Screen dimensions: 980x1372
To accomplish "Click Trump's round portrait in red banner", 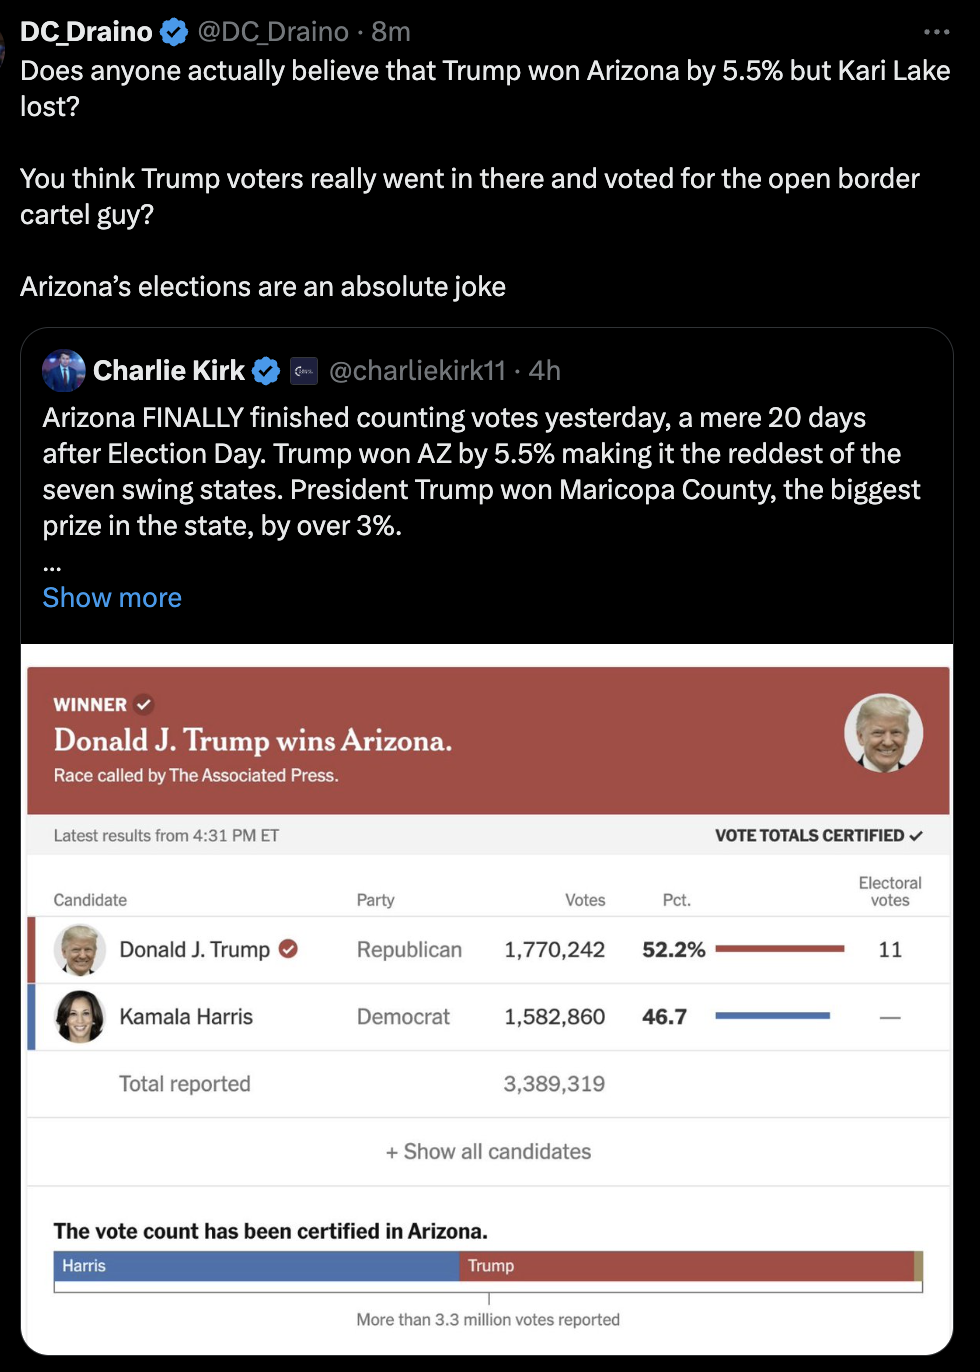I will [883, 733].
